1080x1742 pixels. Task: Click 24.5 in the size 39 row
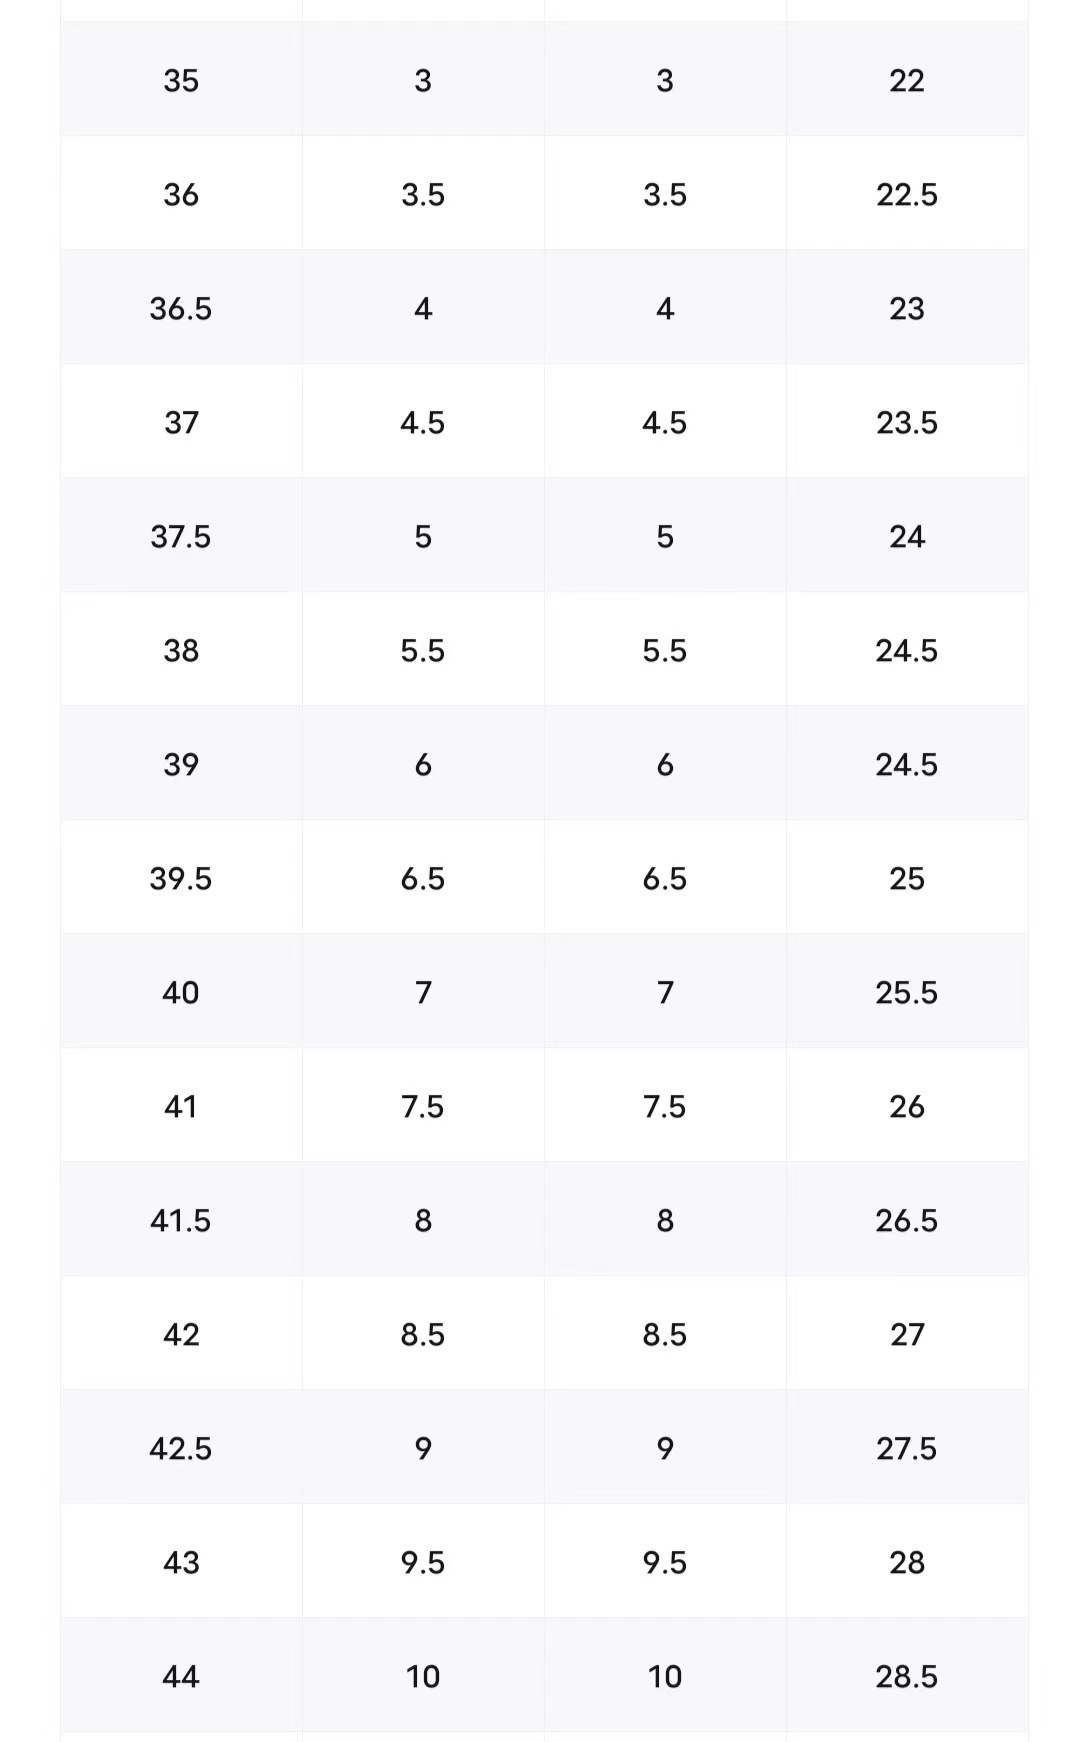907,764
